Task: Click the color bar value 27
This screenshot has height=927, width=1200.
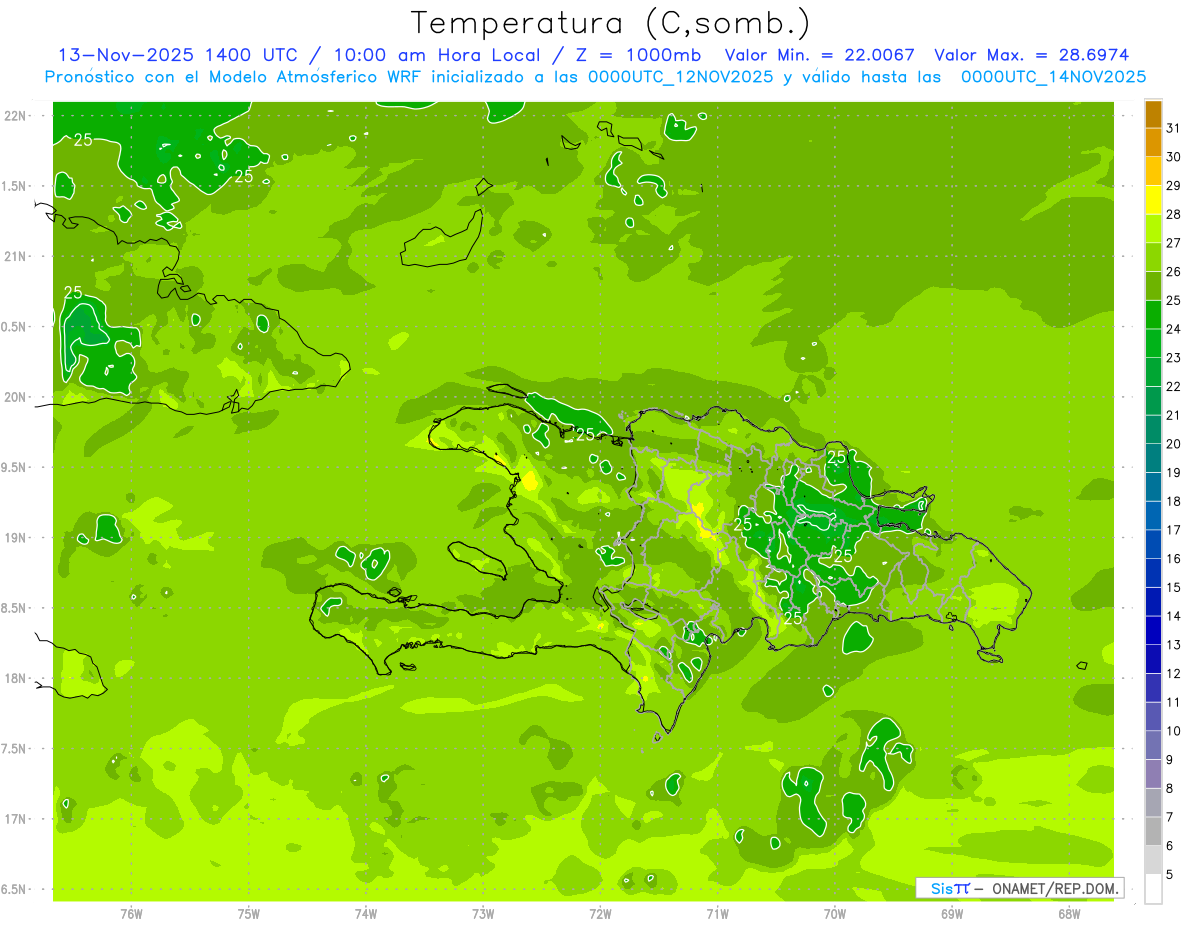Action: coord(1174,243)
